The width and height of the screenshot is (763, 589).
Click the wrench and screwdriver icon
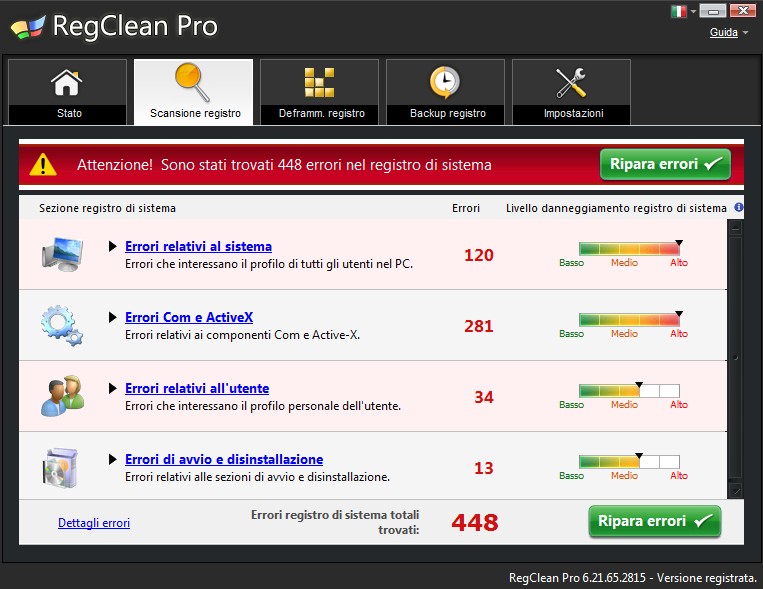click(x=571, y=83)
